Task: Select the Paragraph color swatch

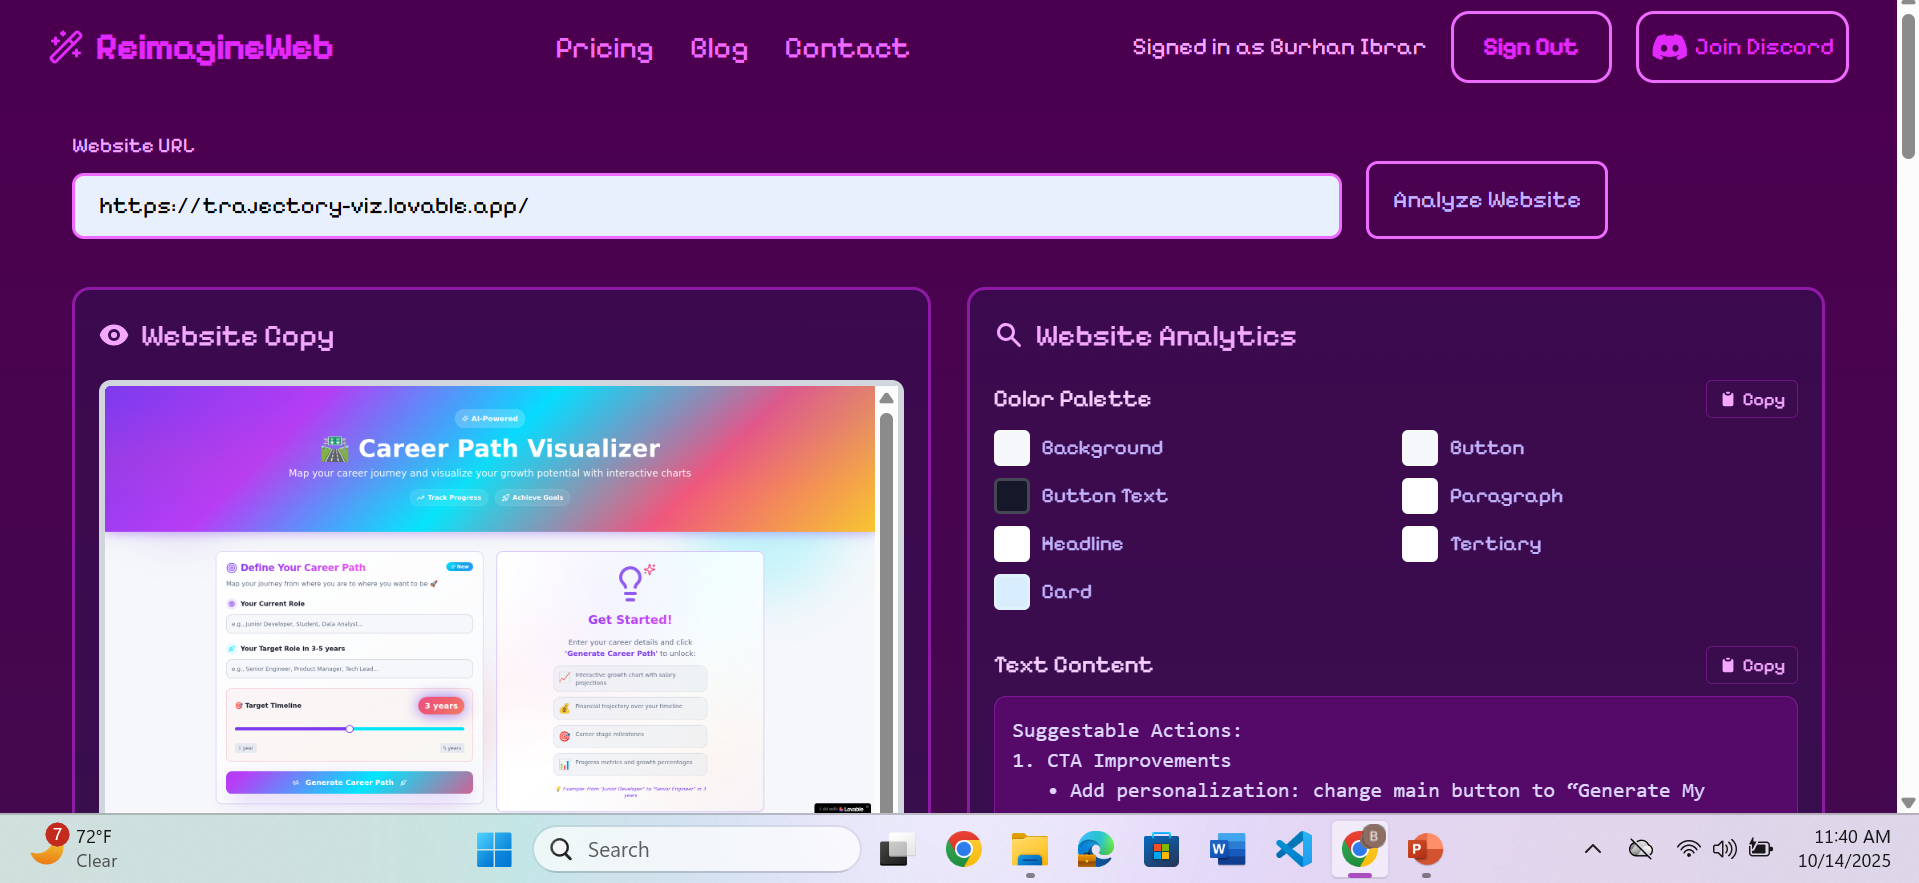Action: tap(1420, 496)
